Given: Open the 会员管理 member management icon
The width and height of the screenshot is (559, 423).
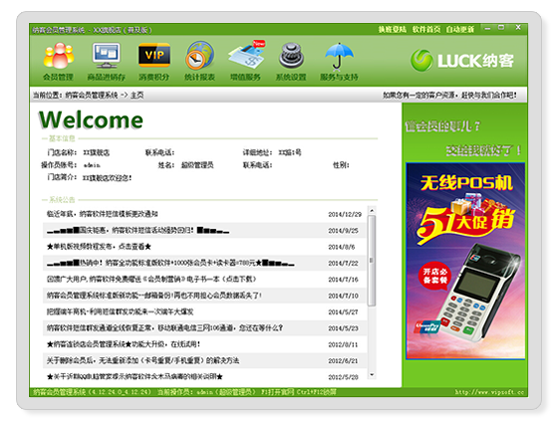Looking at the screenshot, I should coord(58,61).
